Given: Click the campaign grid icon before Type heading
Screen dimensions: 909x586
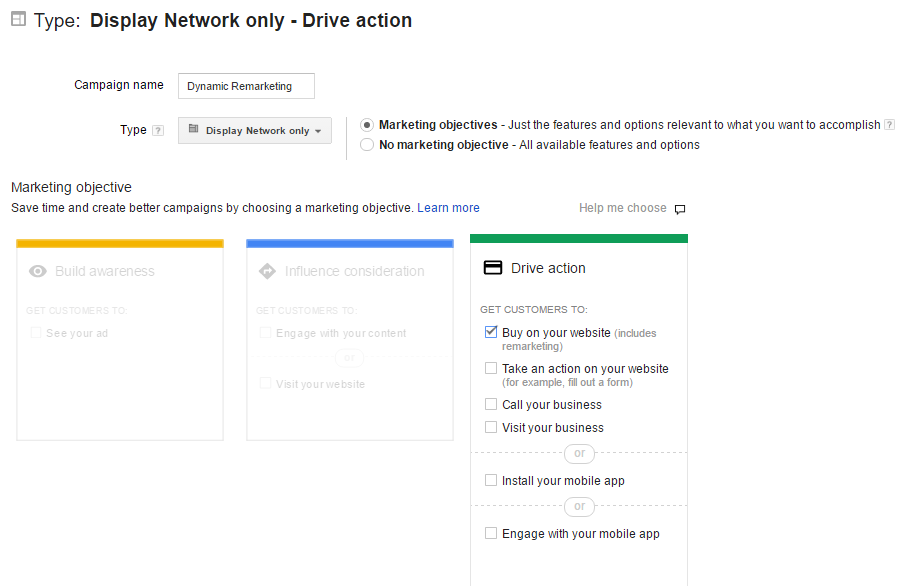Looking at the screenshot, I should pos(17,19).
